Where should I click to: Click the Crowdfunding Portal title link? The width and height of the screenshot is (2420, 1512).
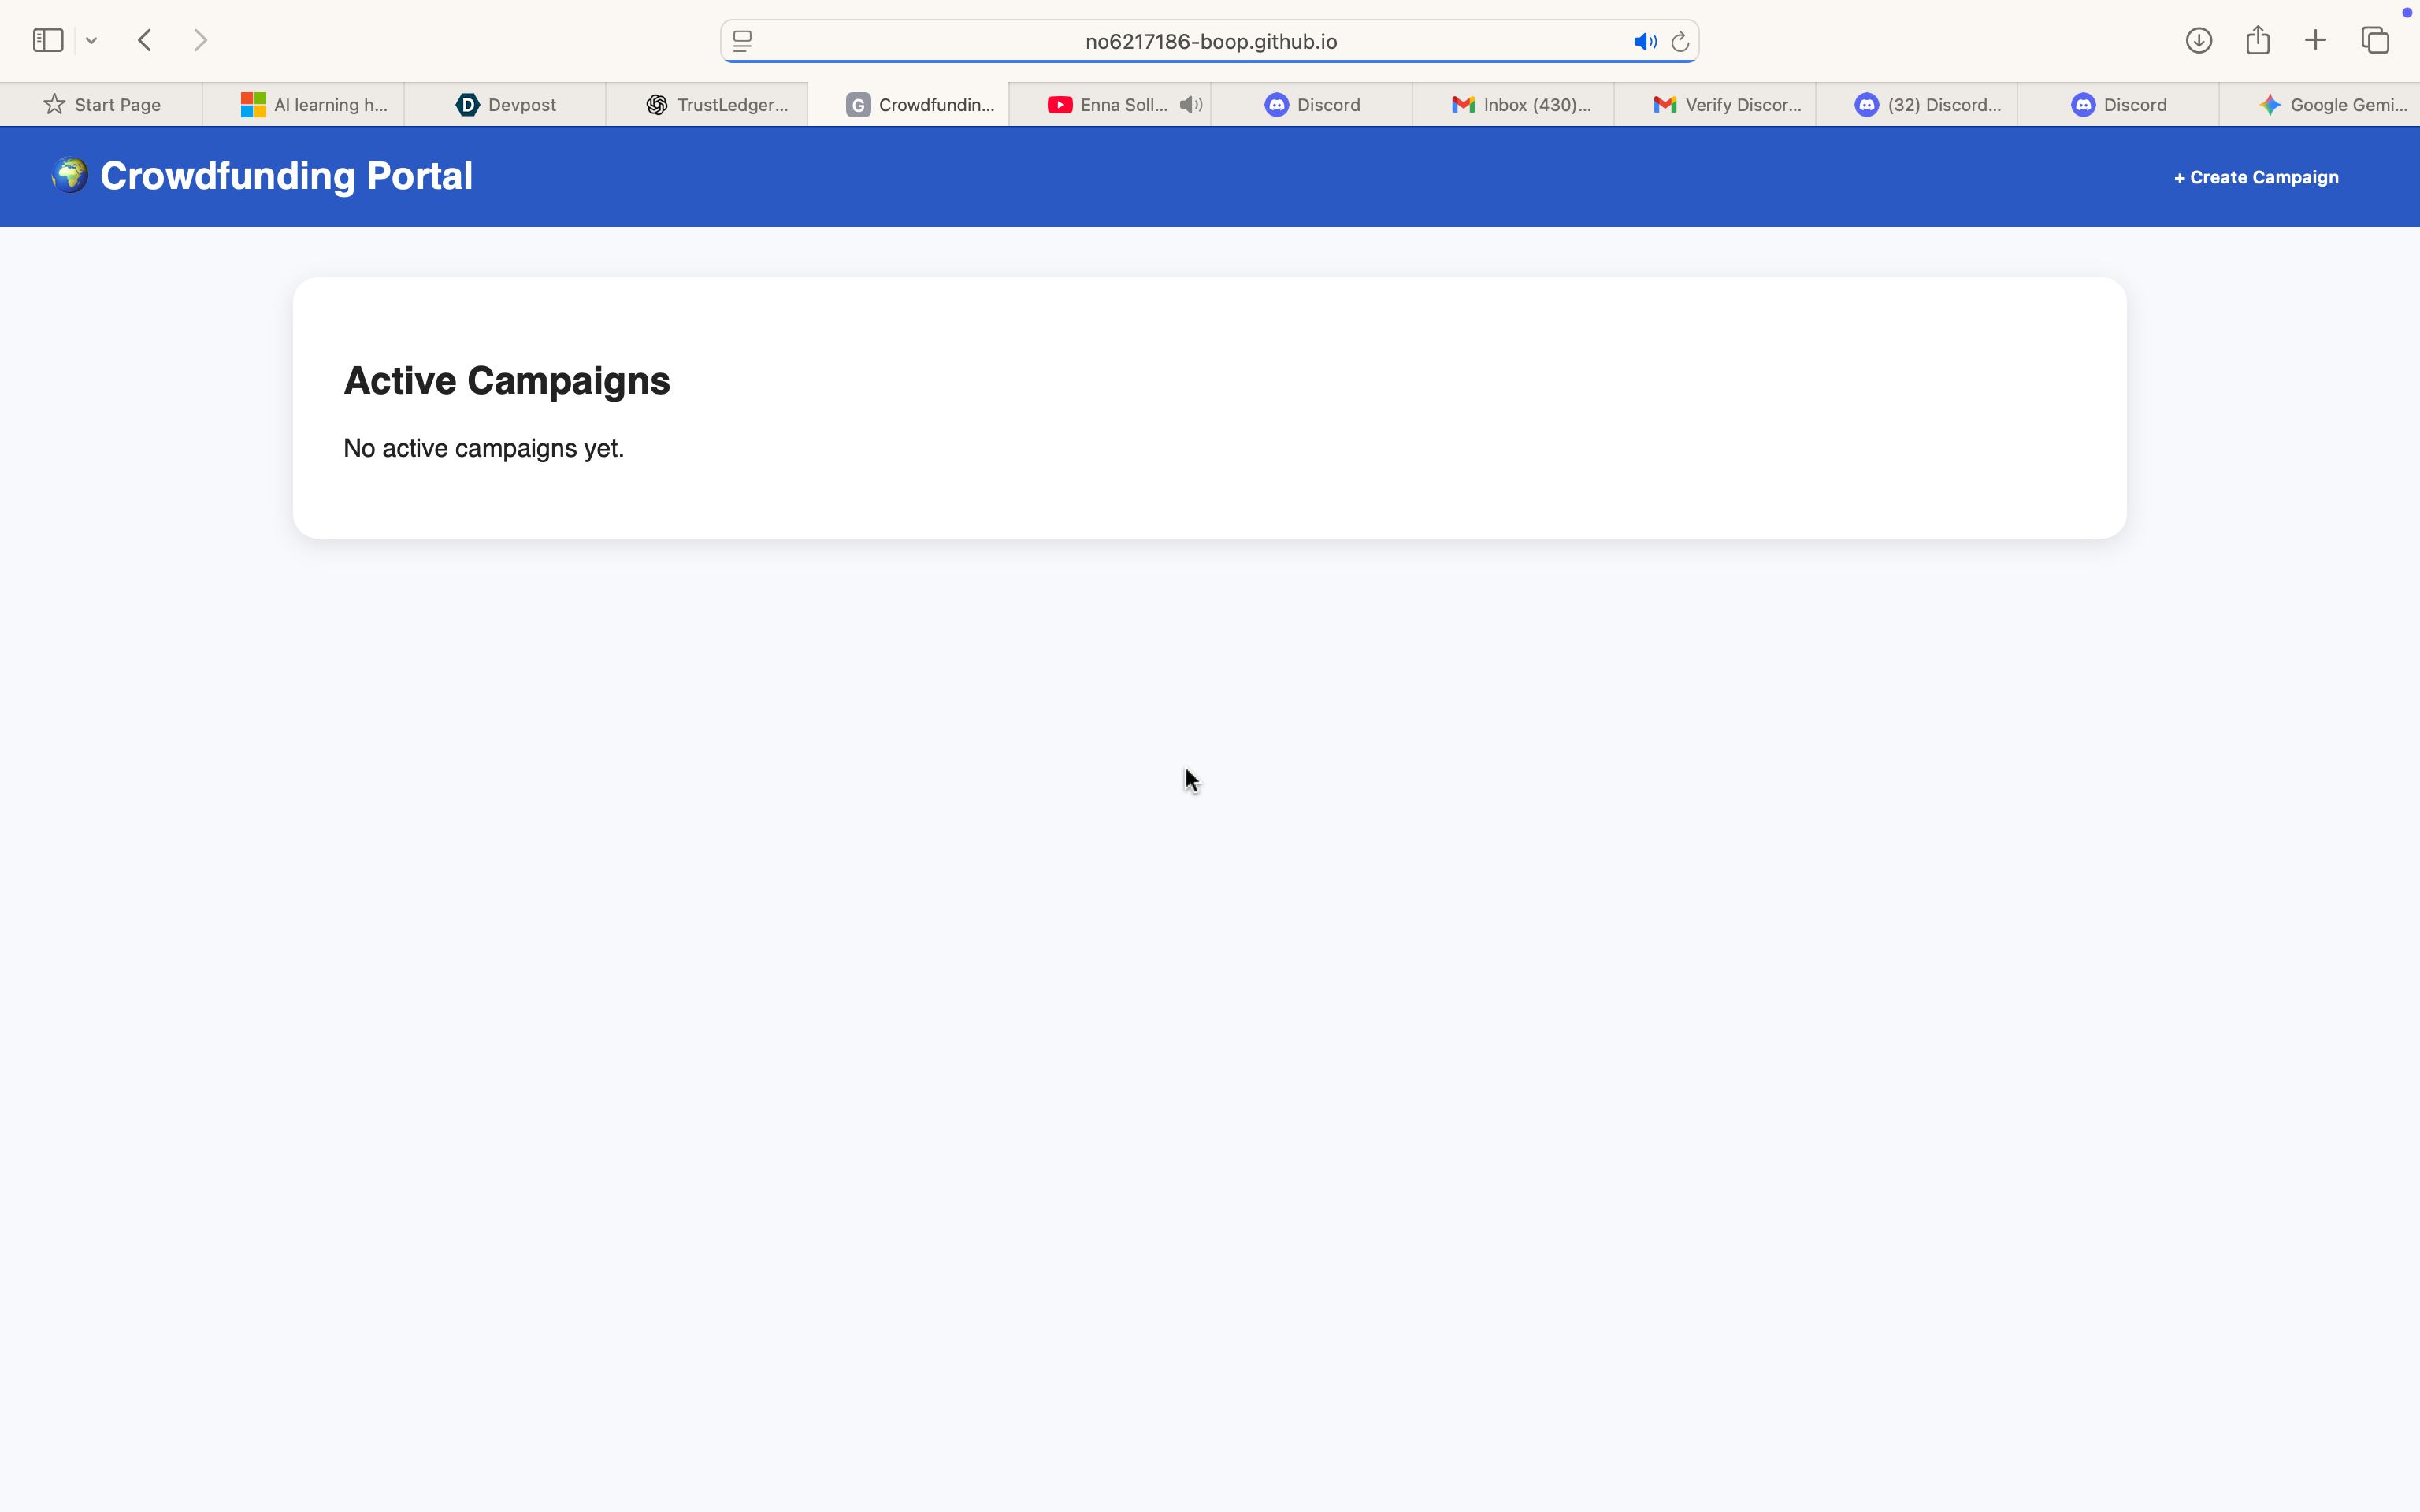(285, 176)
